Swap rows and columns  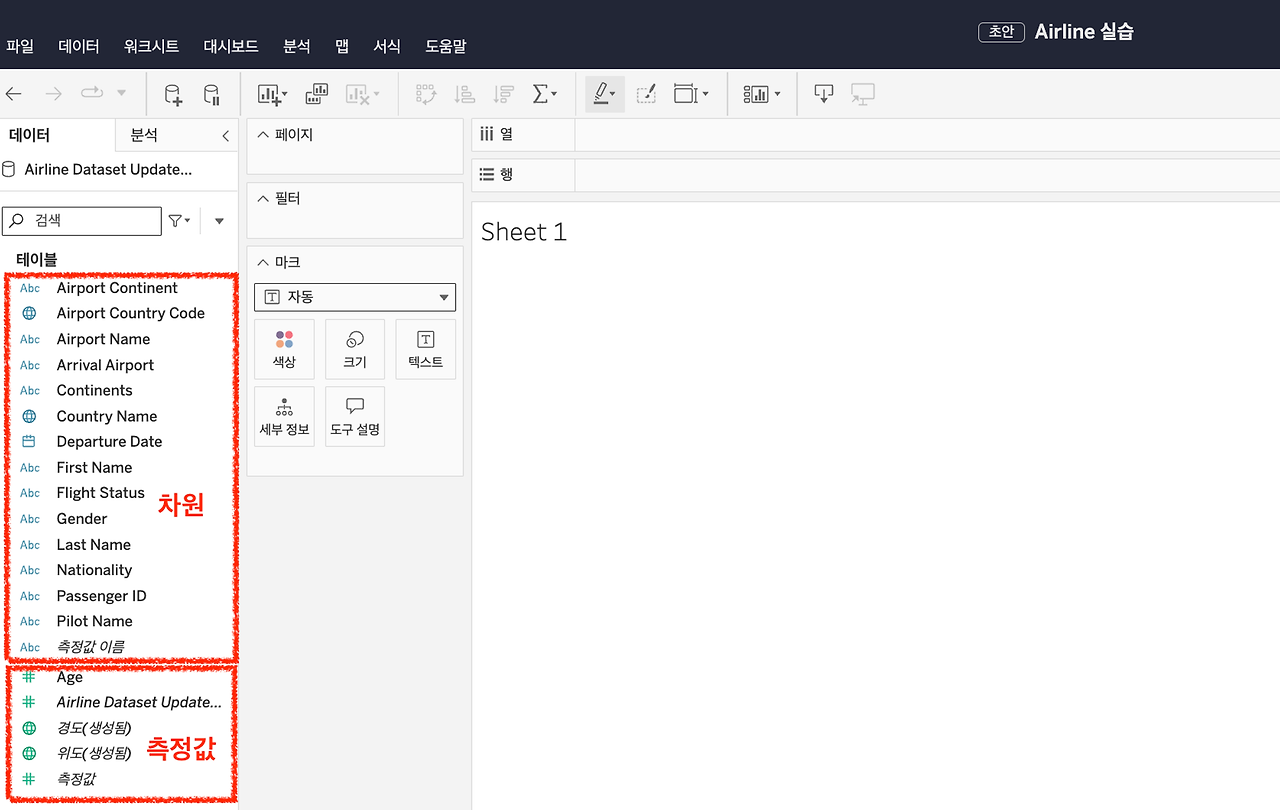(426, 95)
